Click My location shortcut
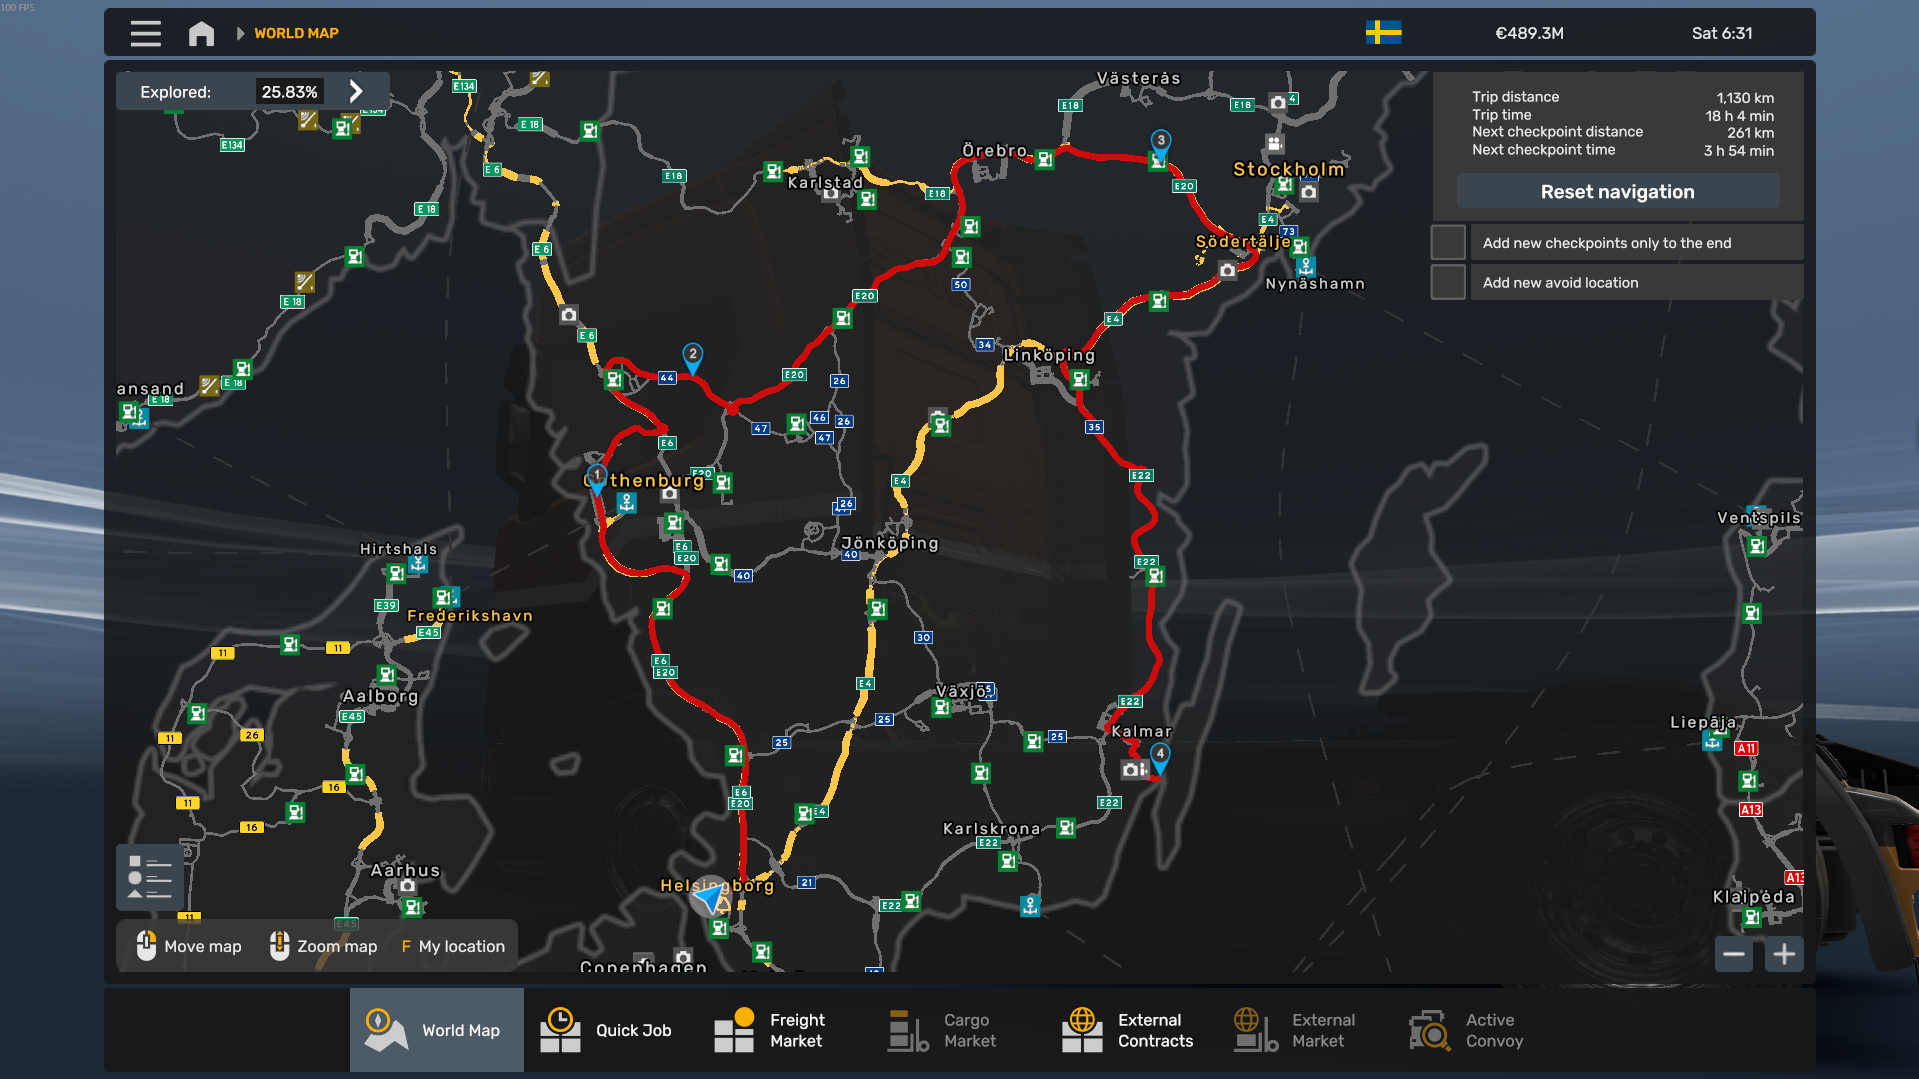This screenshot has width=1919, height=1079. [453, 946]
